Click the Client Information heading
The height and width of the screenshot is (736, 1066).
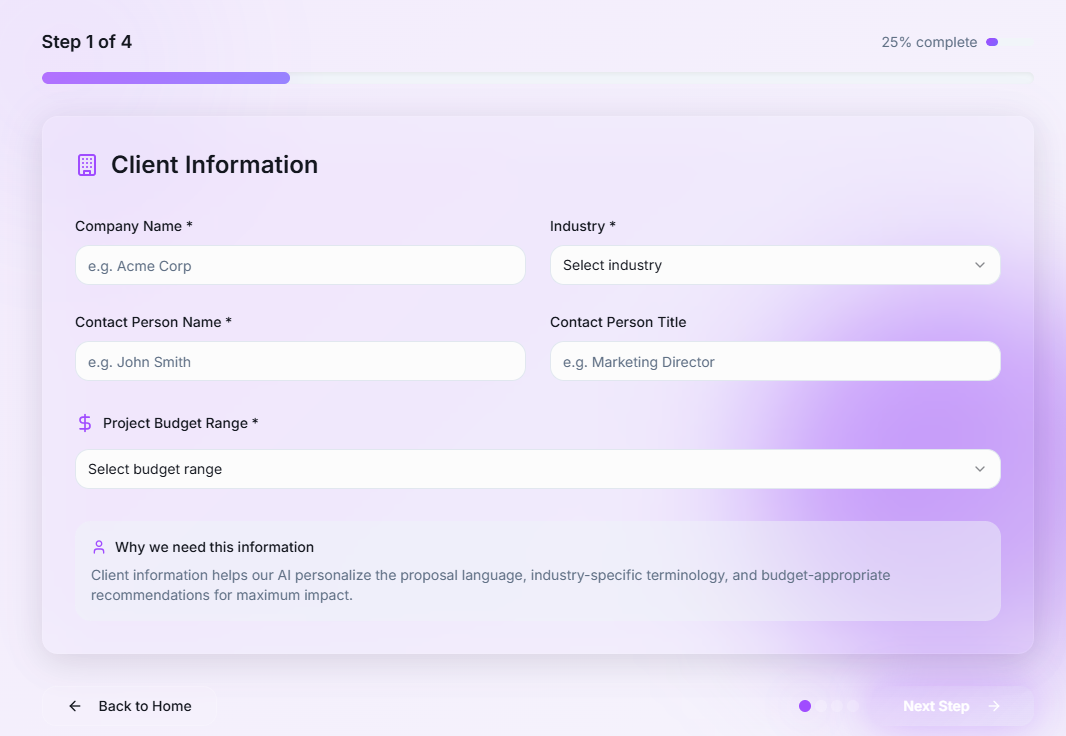[214, 165]
